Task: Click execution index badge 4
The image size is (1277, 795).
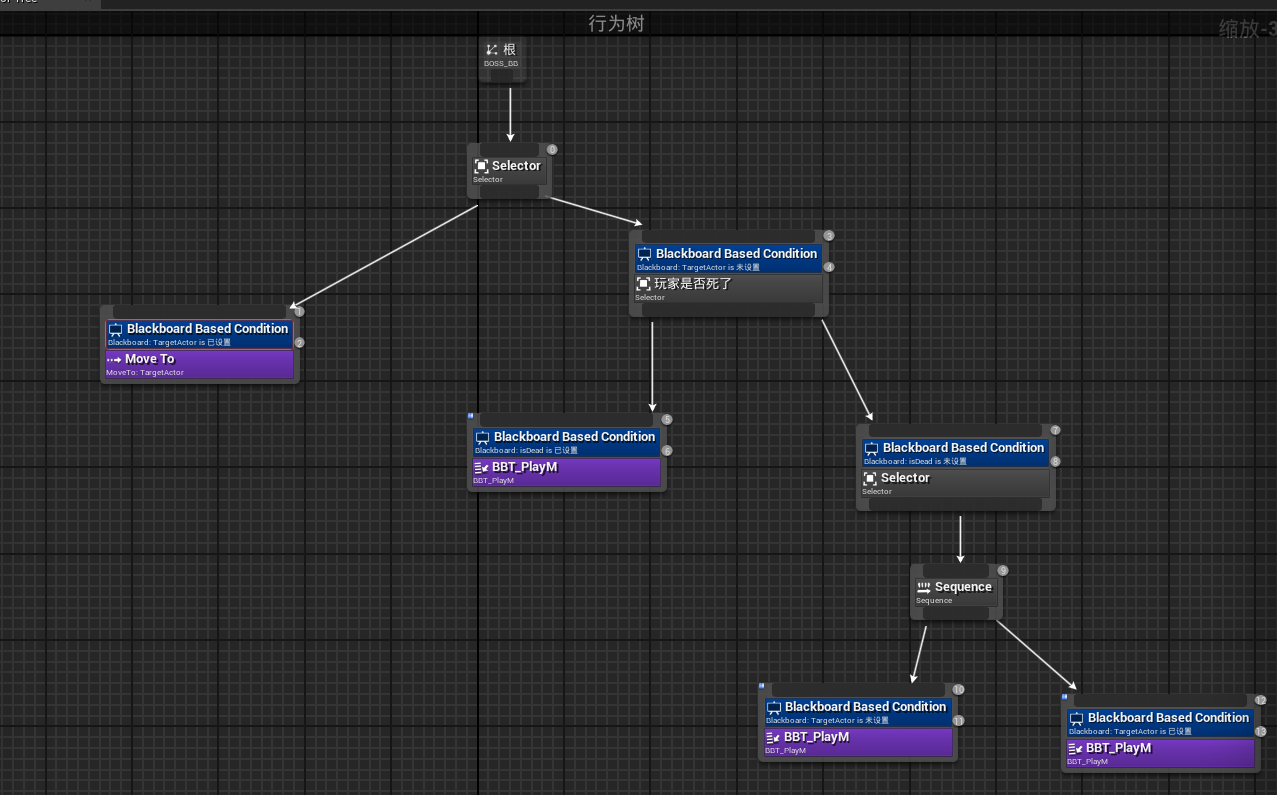Action: point(828,267)
